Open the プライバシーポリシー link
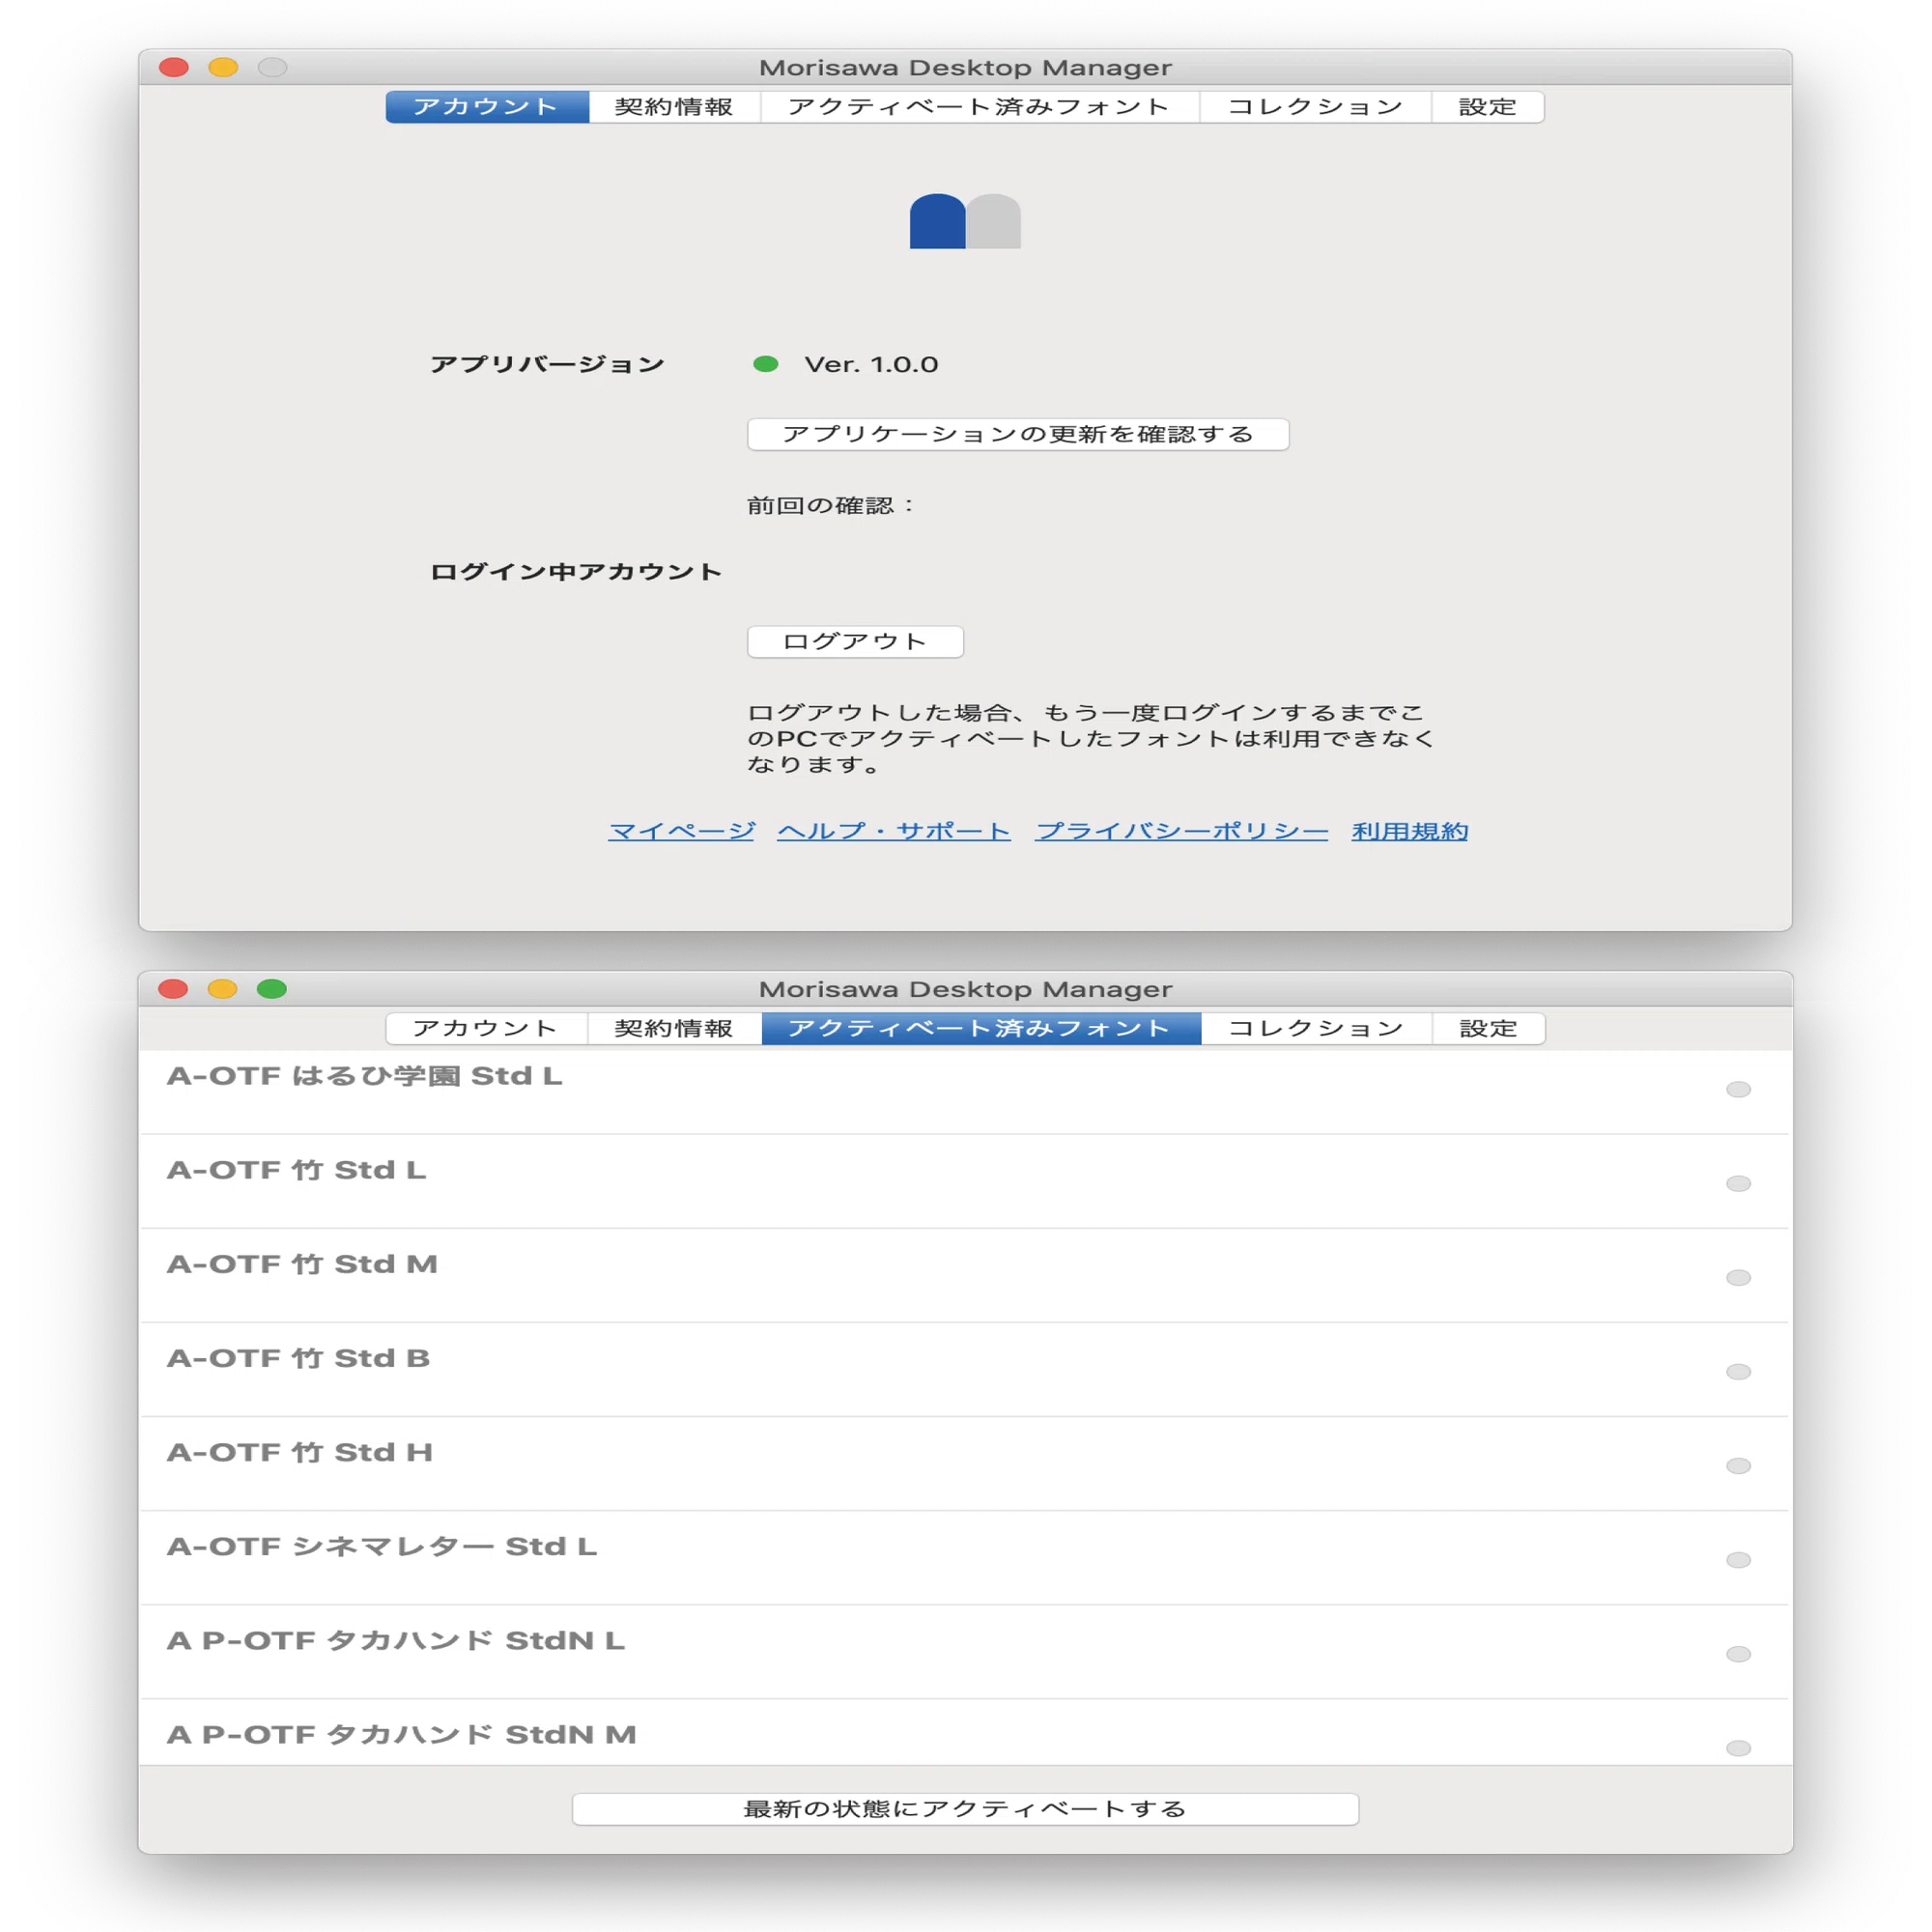This screenshot has height=1932, width=1932. point(1182,831)
